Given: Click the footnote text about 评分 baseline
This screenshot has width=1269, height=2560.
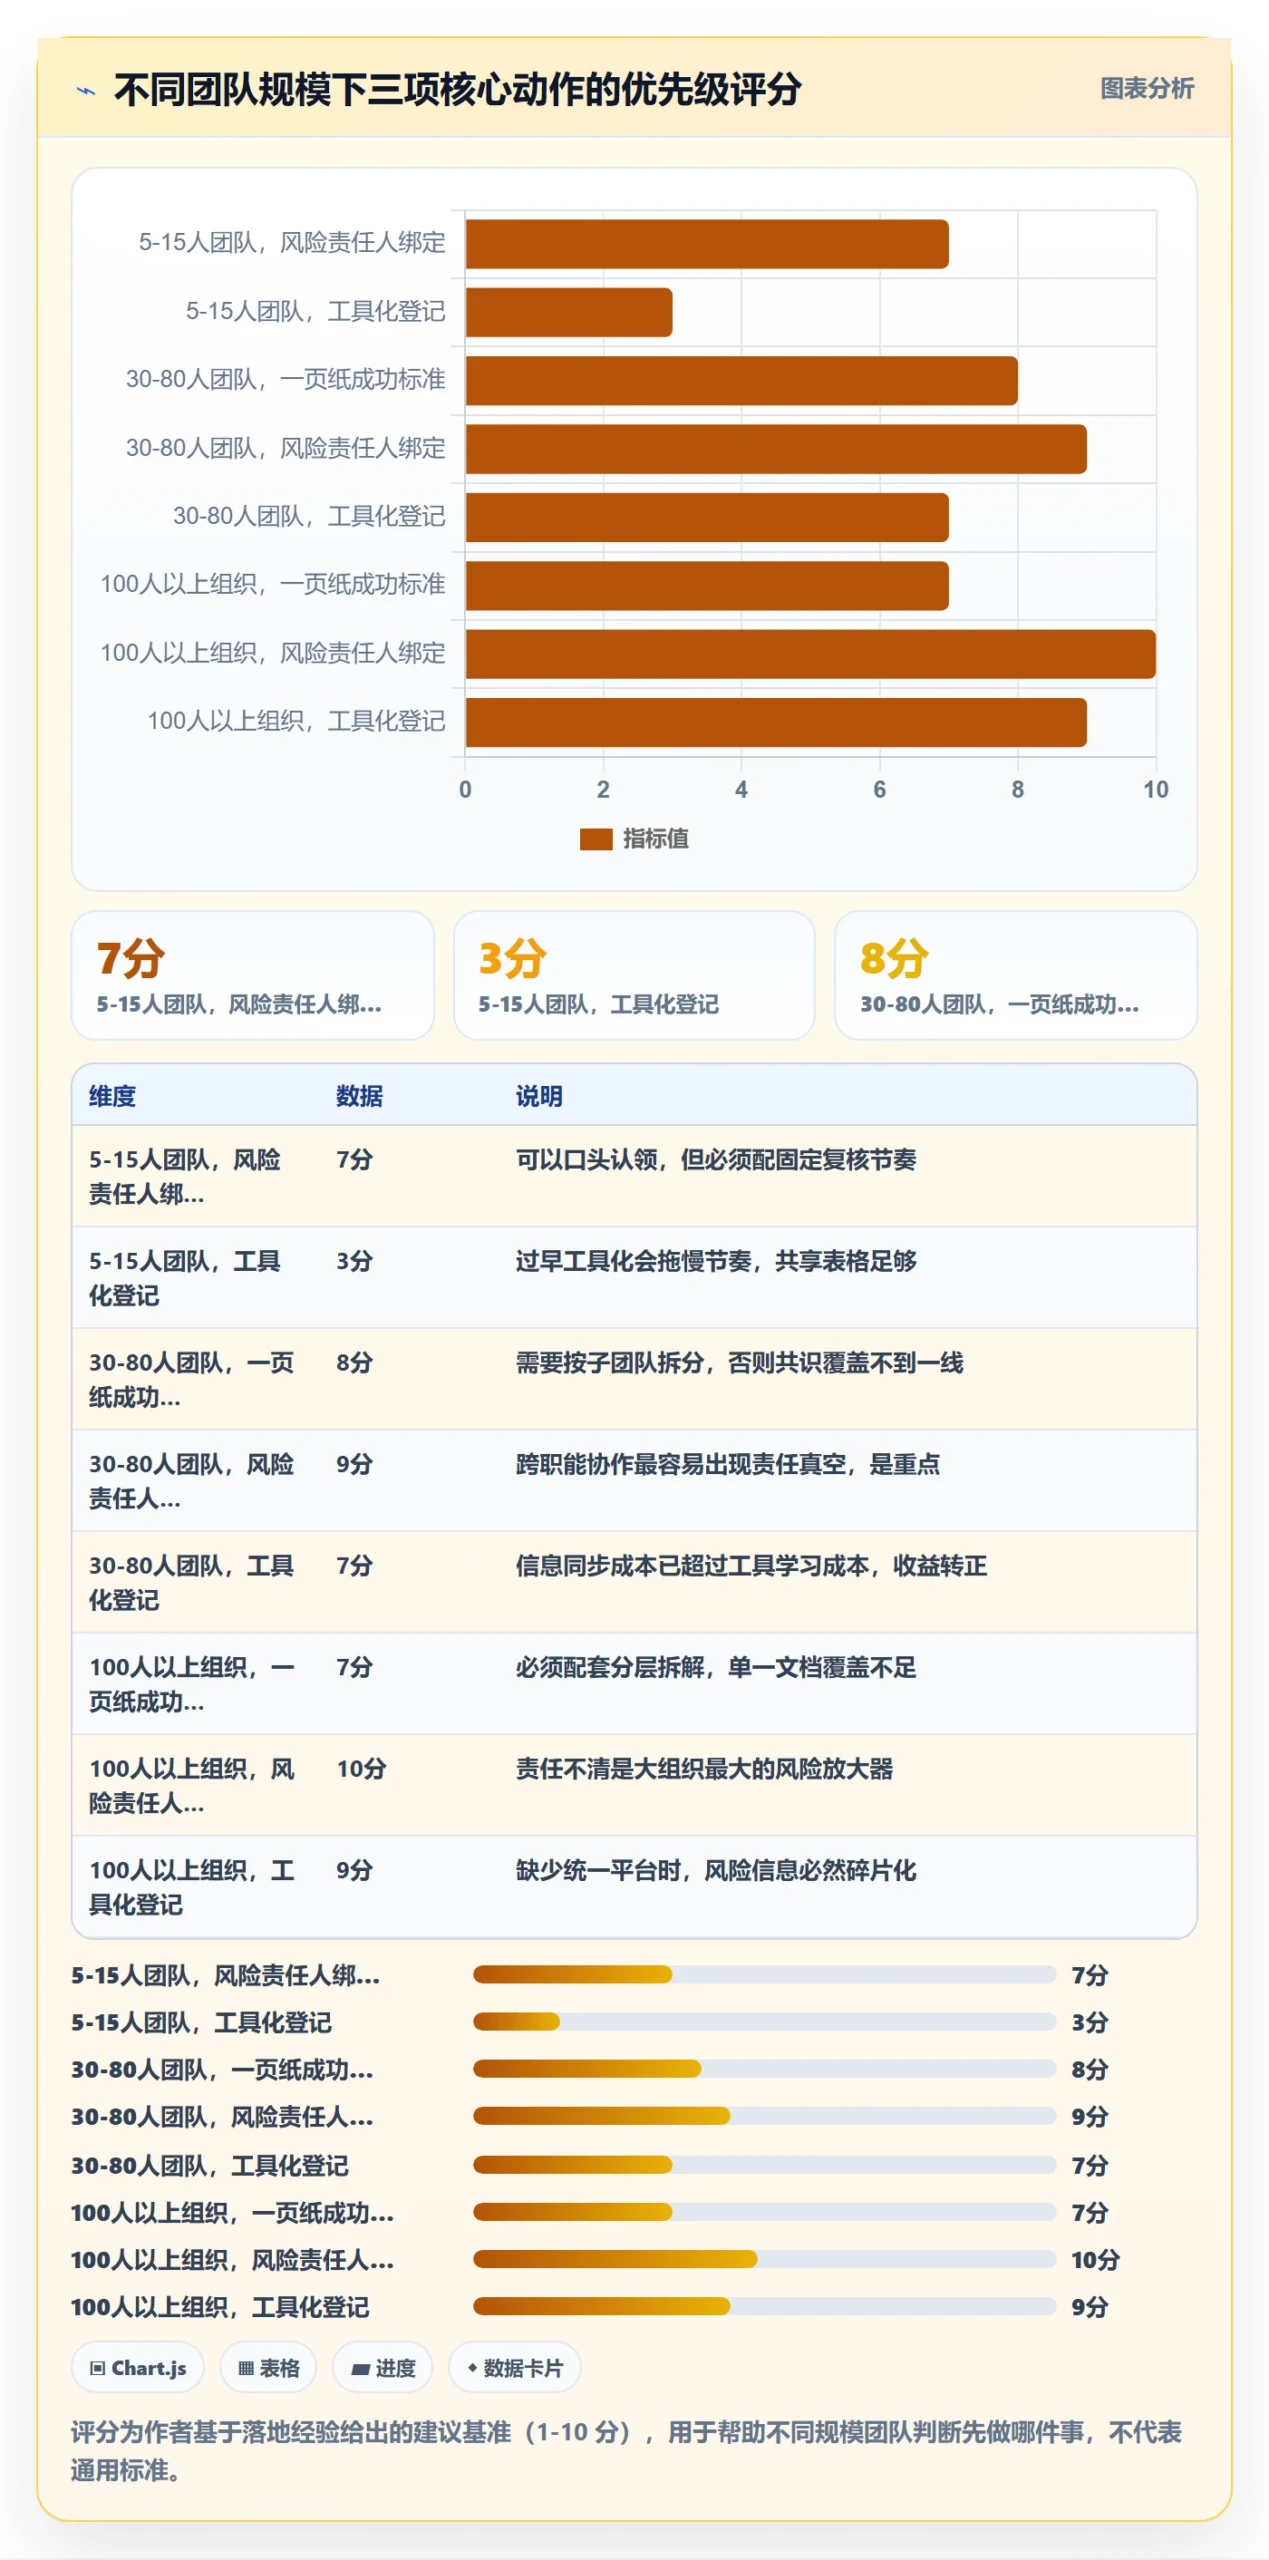Looking at the screenshot, I should pos(626,2450).
